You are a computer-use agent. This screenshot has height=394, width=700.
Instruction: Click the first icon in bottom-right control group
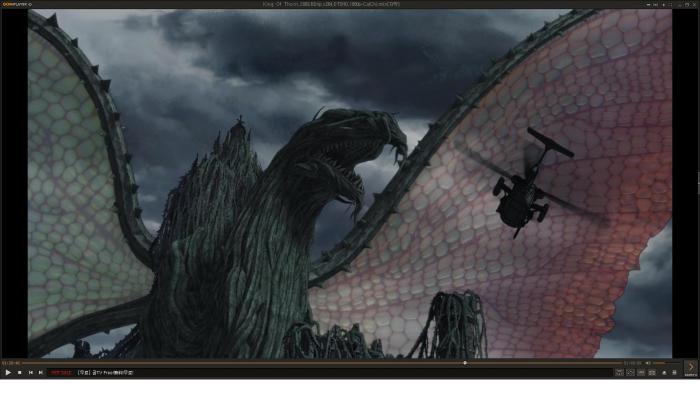[619, 373]
